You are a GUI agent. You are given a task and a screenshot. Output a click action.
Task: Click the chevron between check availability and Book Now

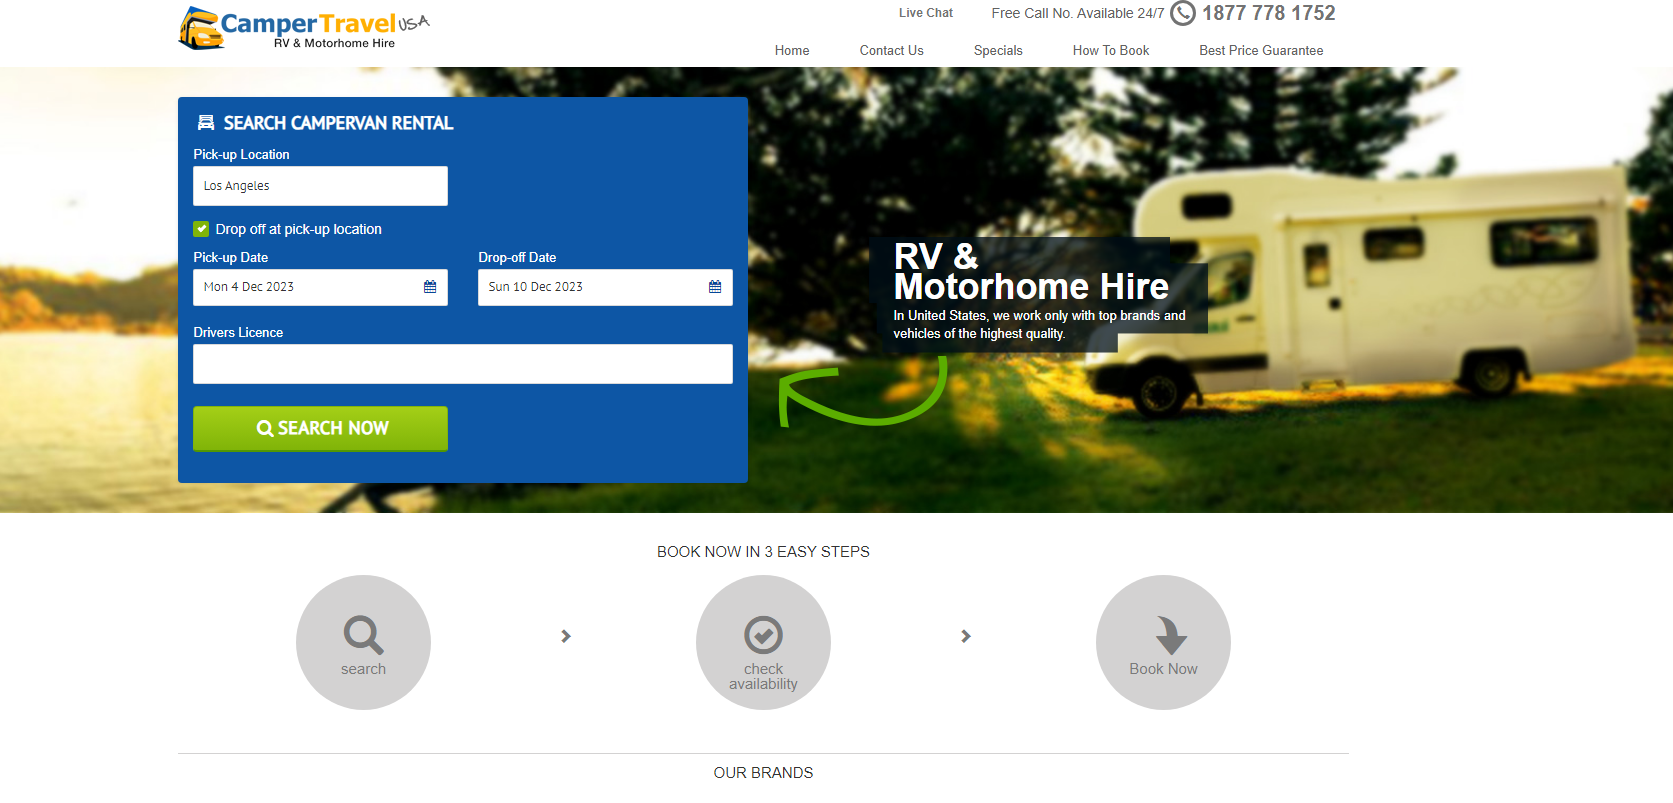point(966,636)
